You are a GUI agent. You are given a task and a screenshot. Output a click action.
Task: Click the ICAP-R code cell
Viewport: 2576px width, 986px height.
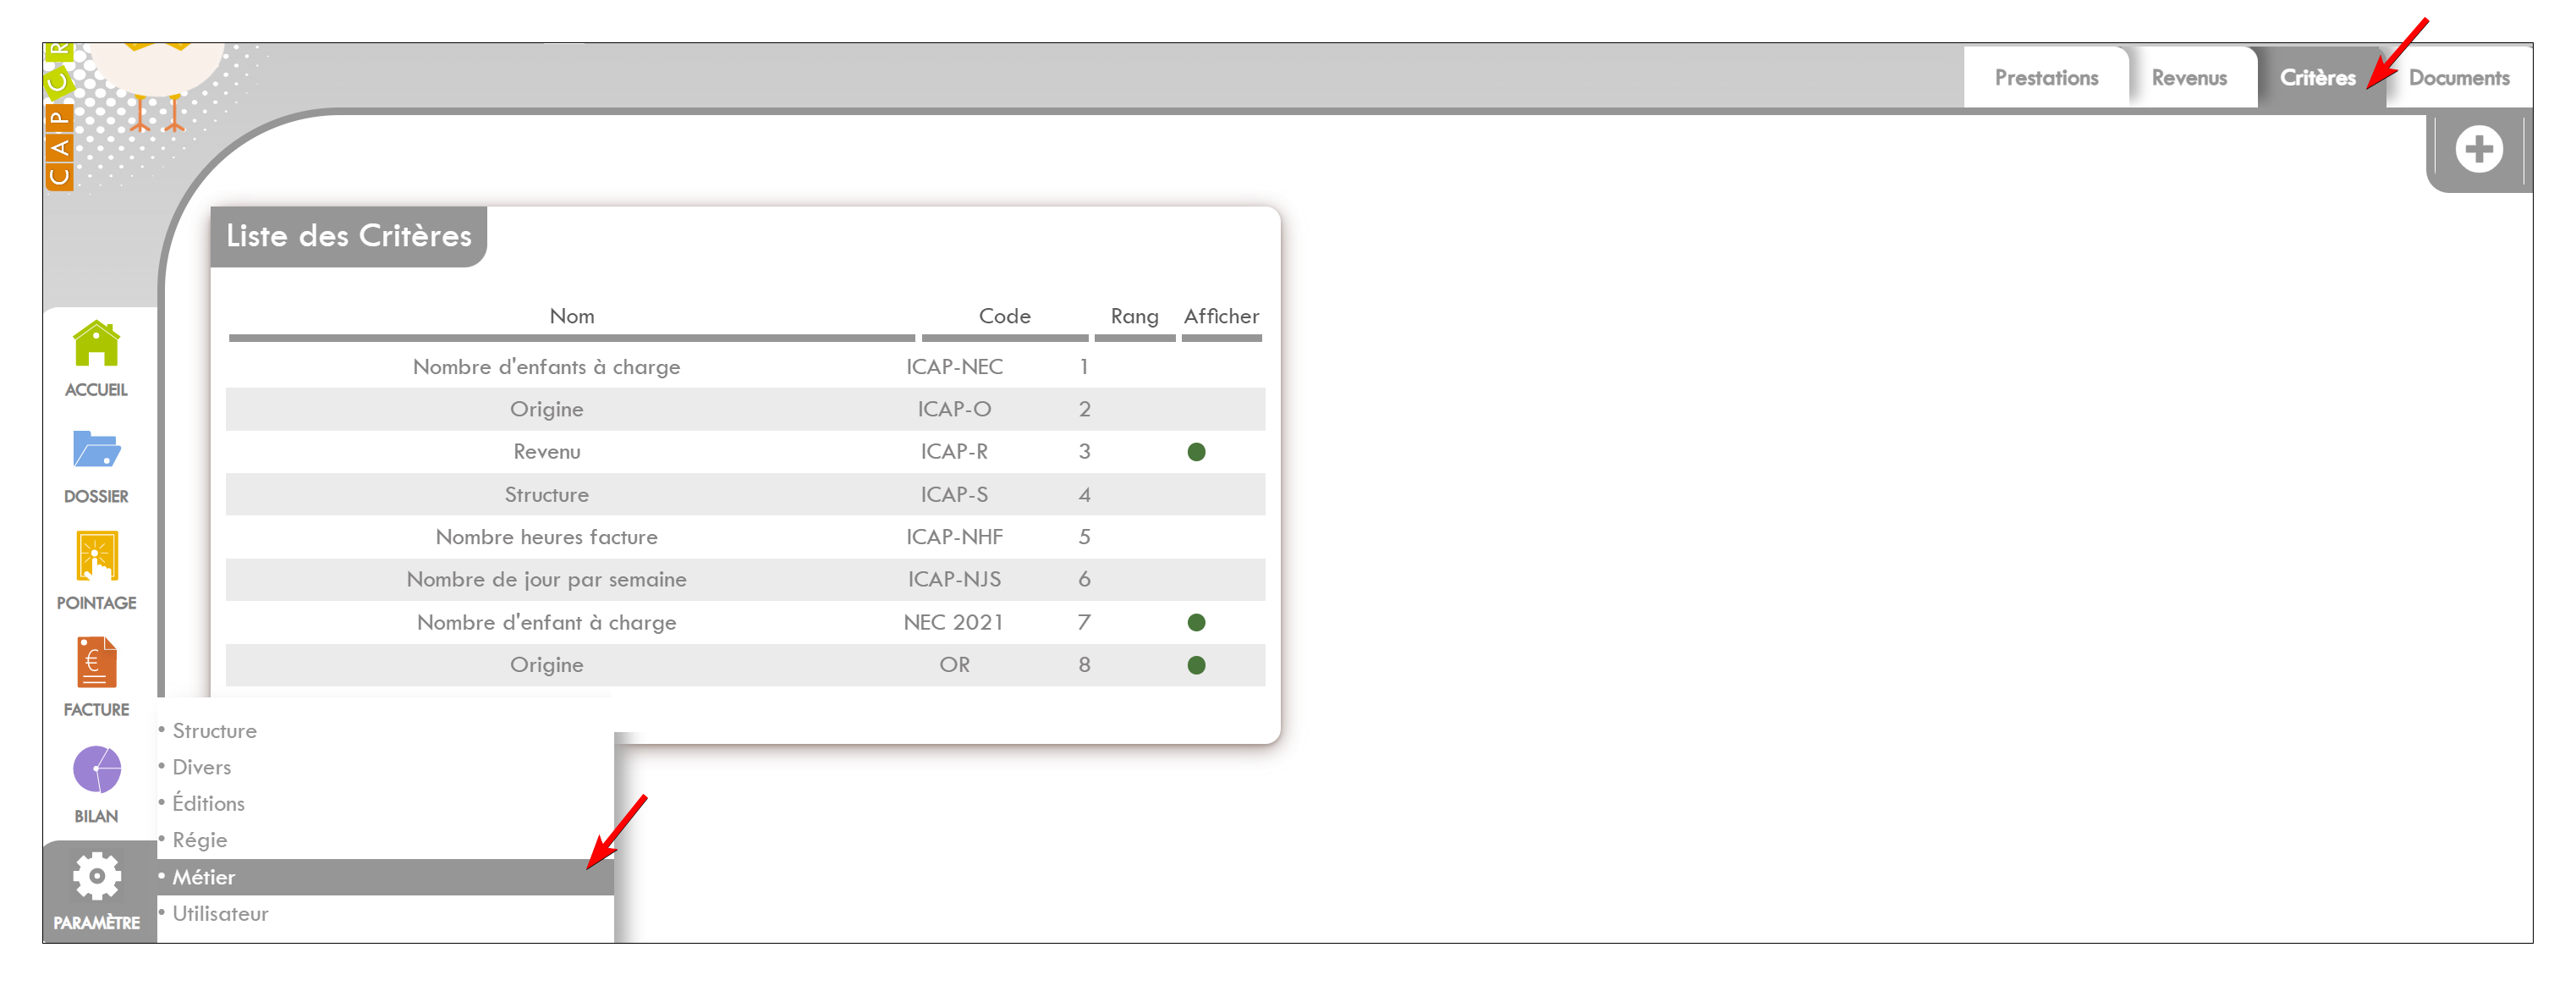coord(954,452)
